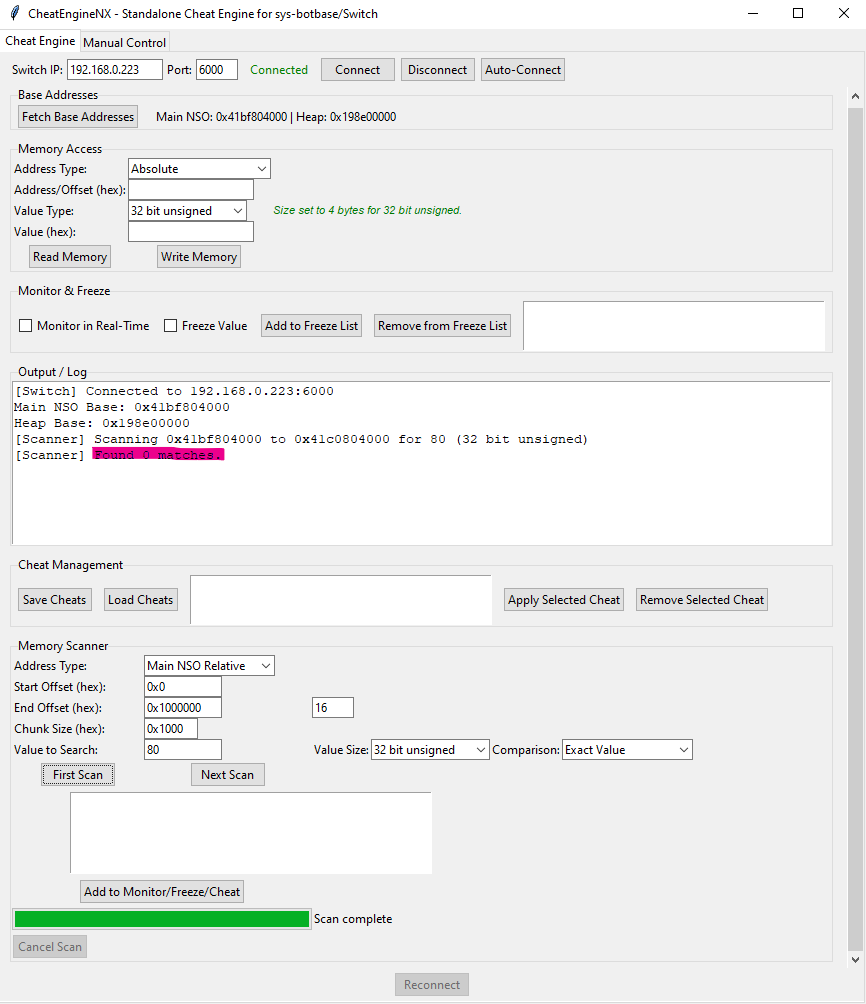Screen dimensions: 866x1004
Task: Open the Comparison dropdown
Action: tap(627, 750)
